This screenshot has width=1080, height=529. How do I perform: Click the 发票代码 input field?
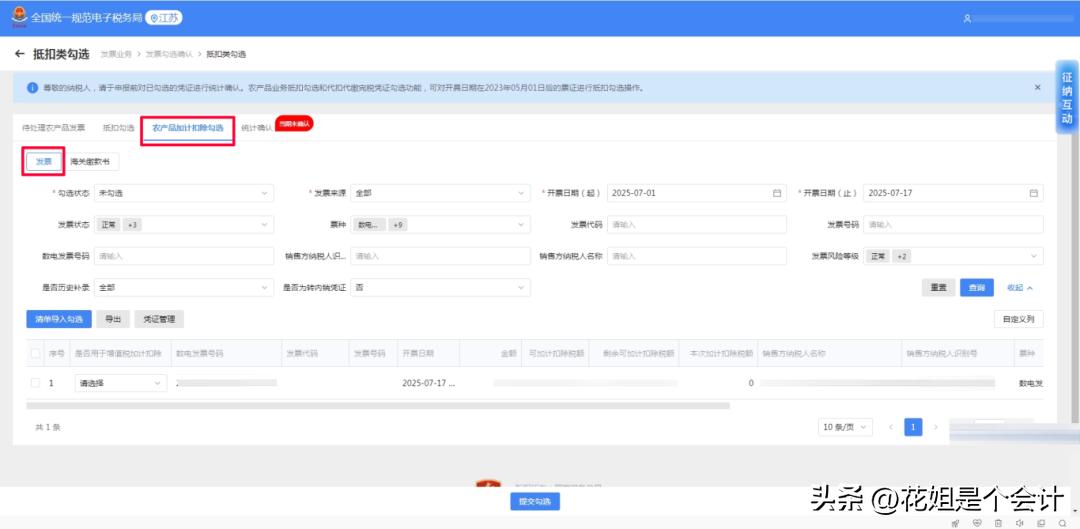pyautogui.click(x=696, y=225)
